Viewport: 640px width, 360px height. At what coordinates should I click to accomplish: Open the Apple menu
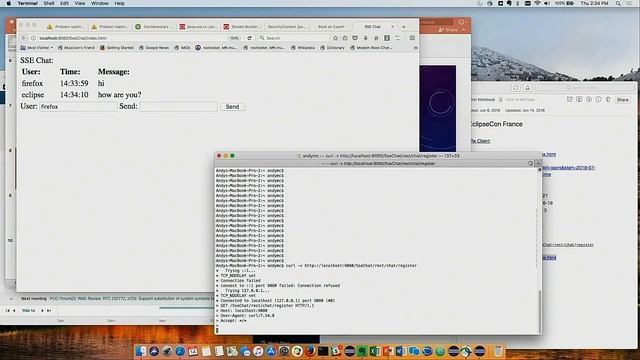[x=8, y=3]
